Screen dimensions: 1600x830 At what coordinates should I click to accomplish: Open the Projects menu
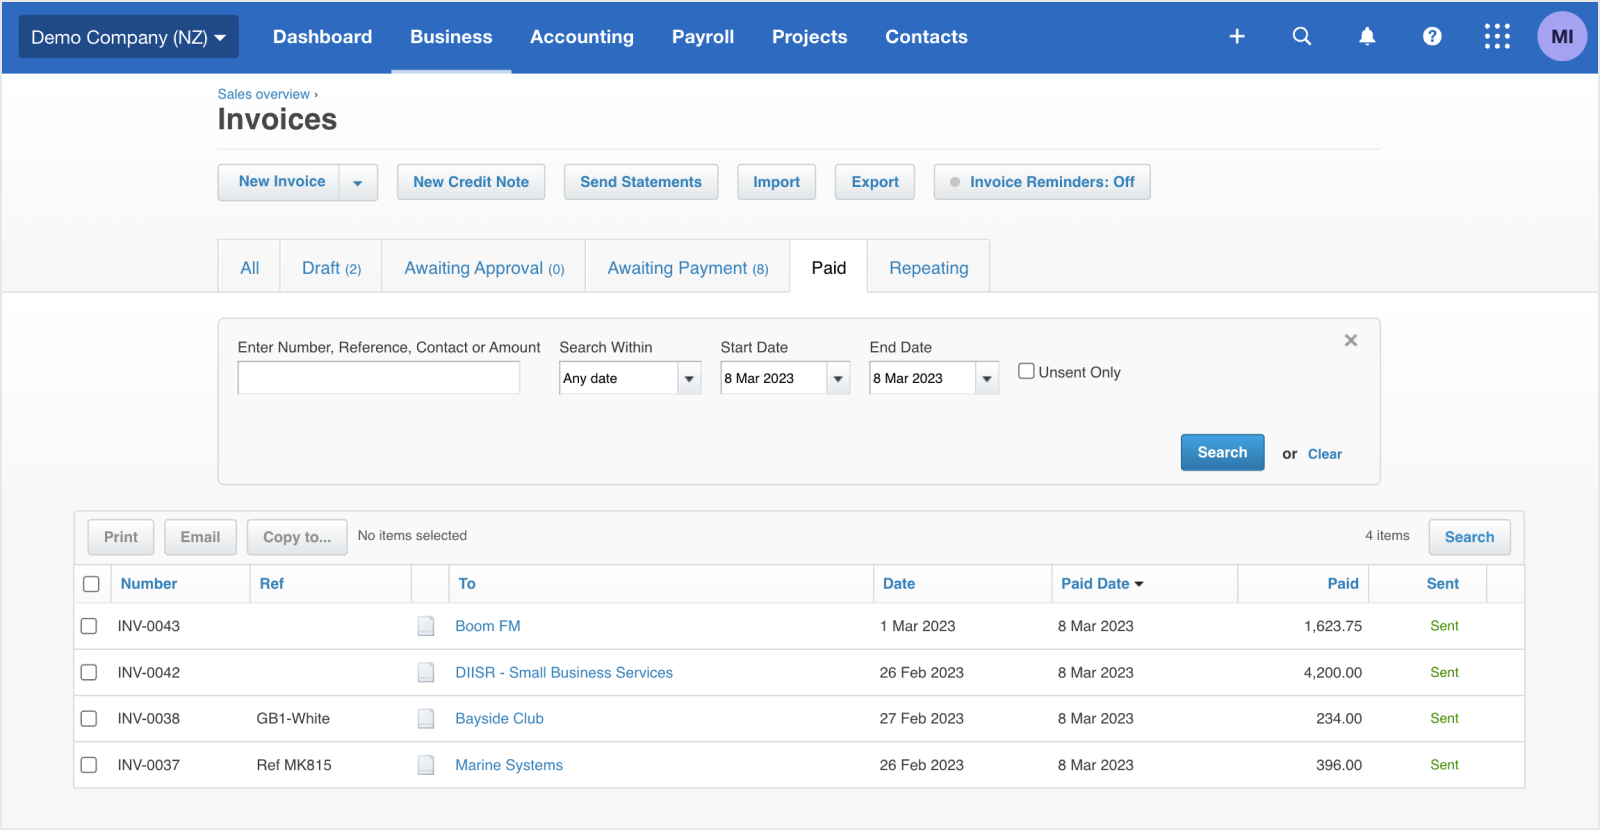tap(809, 37)
